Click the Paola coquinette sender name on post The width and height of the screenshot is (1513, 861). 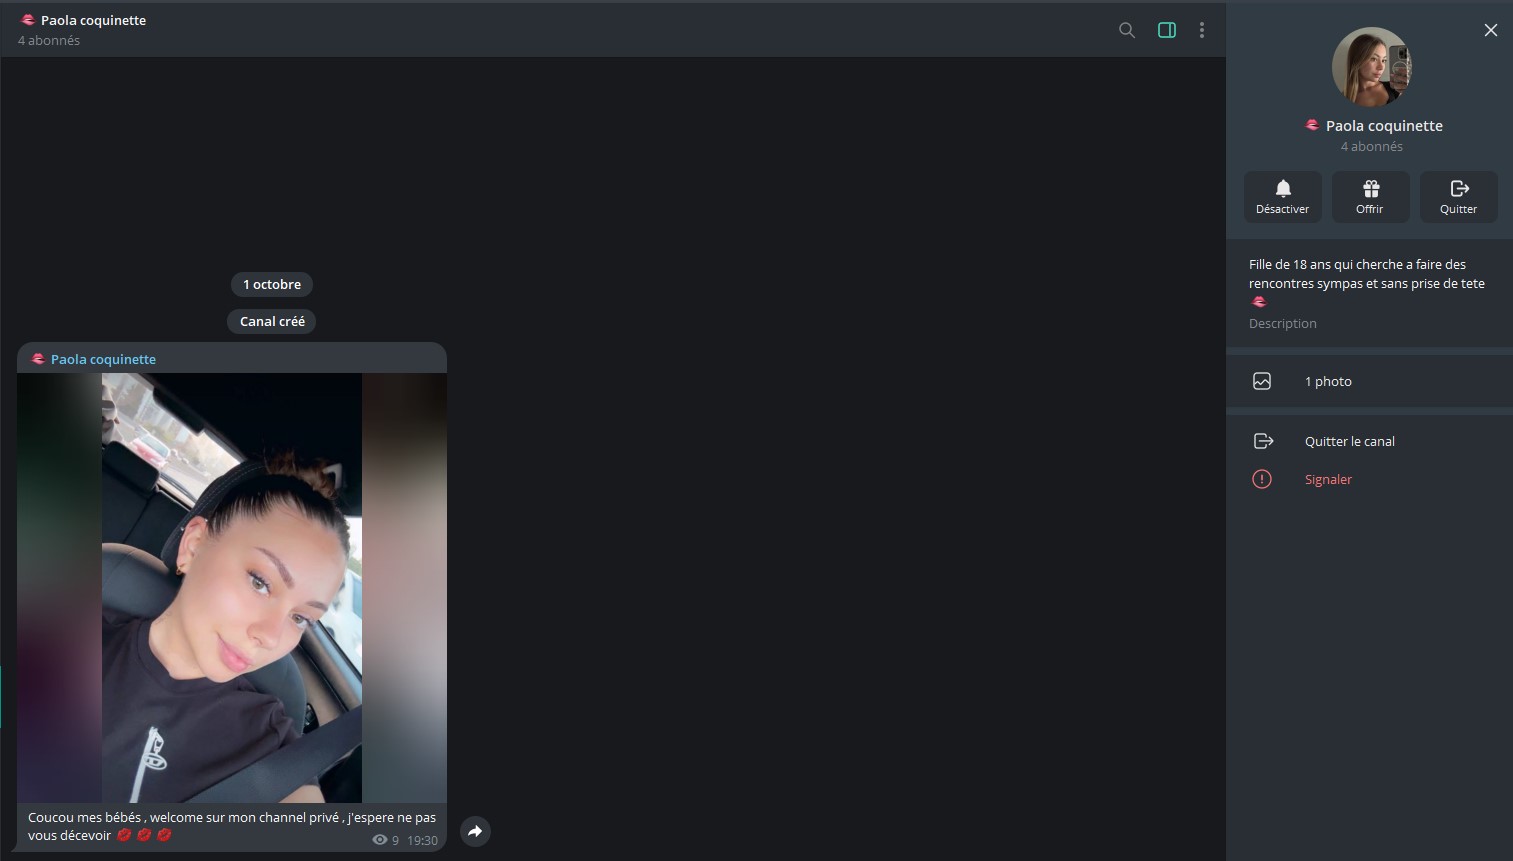[103, 359]
